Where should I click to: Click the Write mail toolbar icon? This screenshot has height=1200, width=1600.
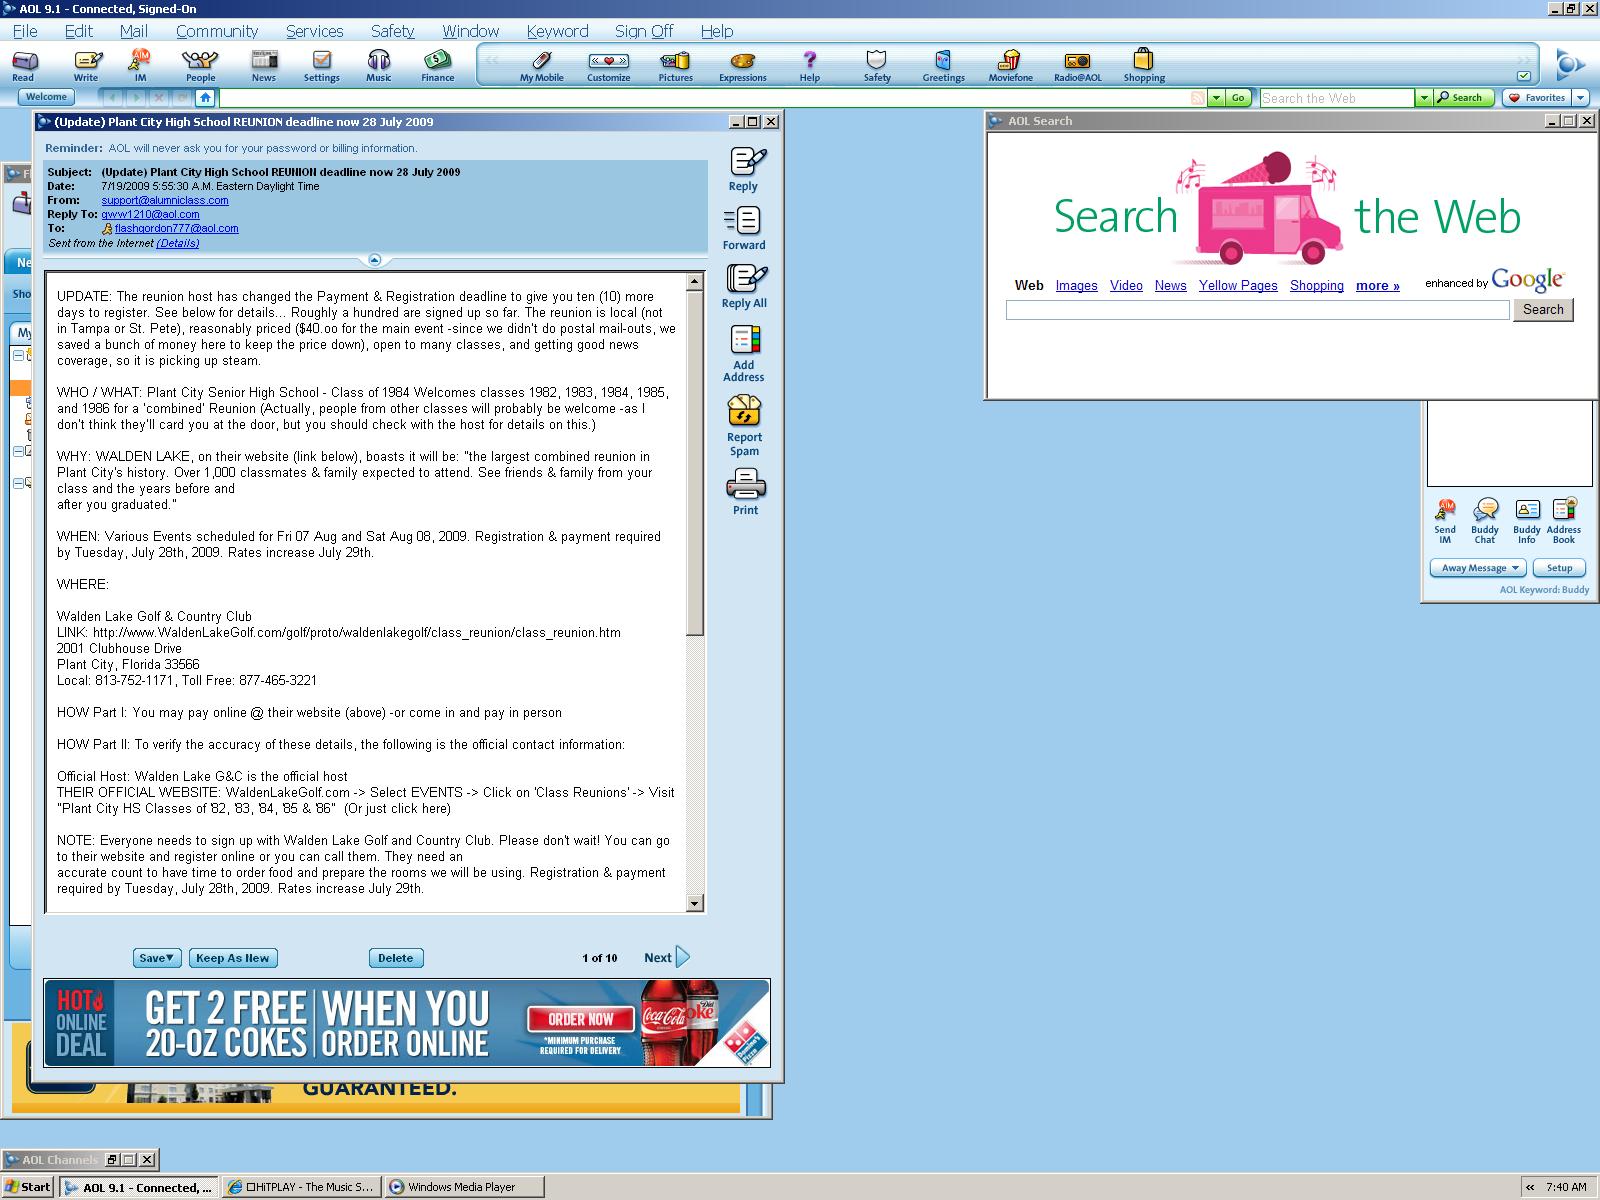pyautogui.click(x=86, y=66)
